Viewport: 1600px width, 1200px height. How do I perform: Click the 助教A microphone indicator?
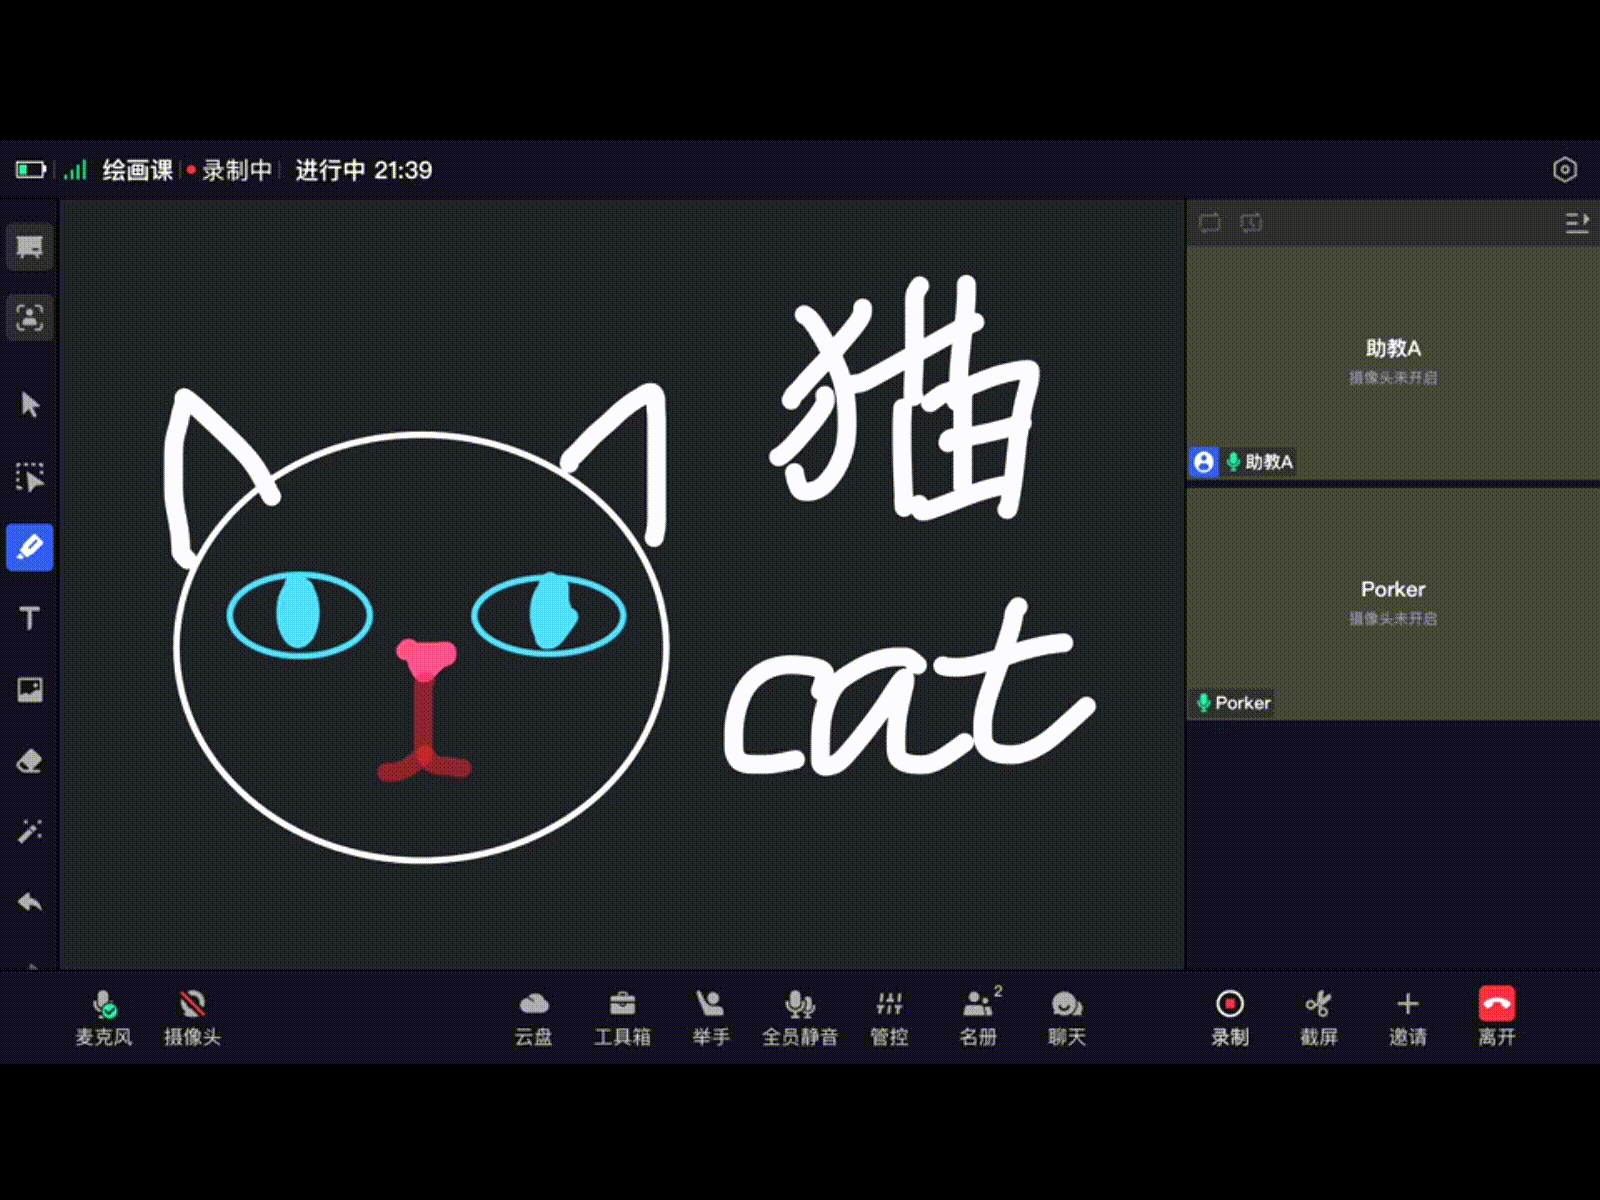click(x=1233, y=462)
